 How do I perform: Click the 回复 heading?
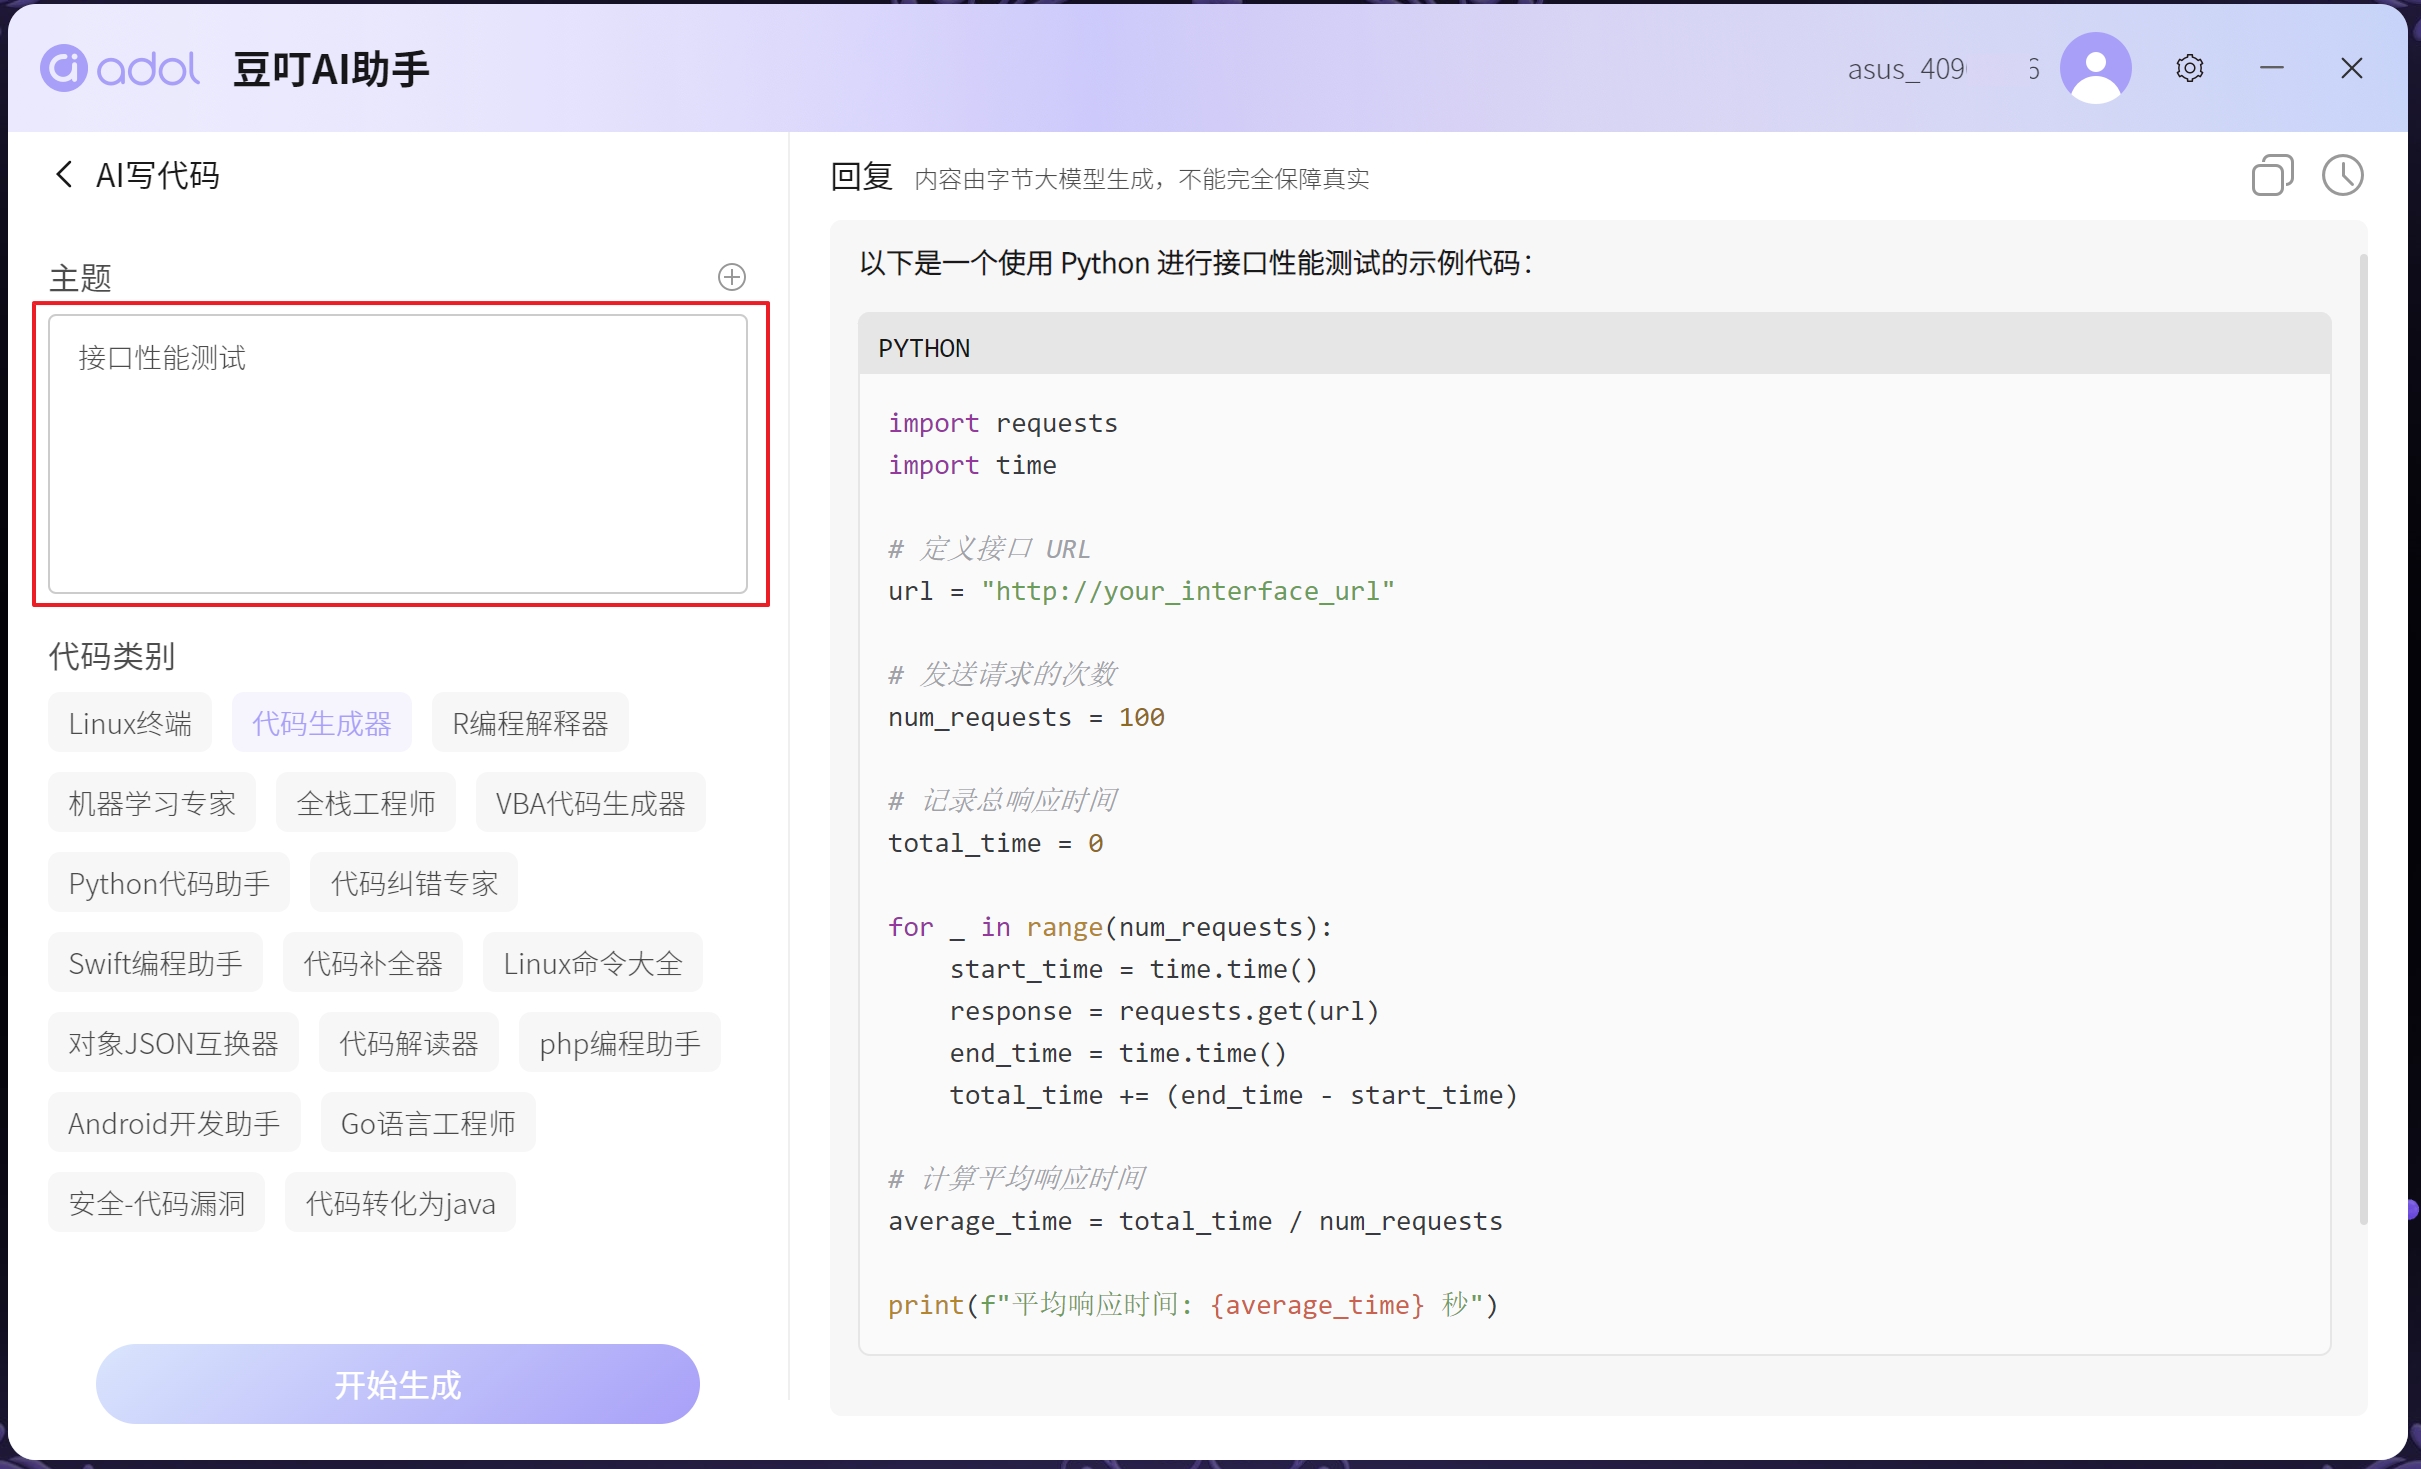[x=861, y=177]
